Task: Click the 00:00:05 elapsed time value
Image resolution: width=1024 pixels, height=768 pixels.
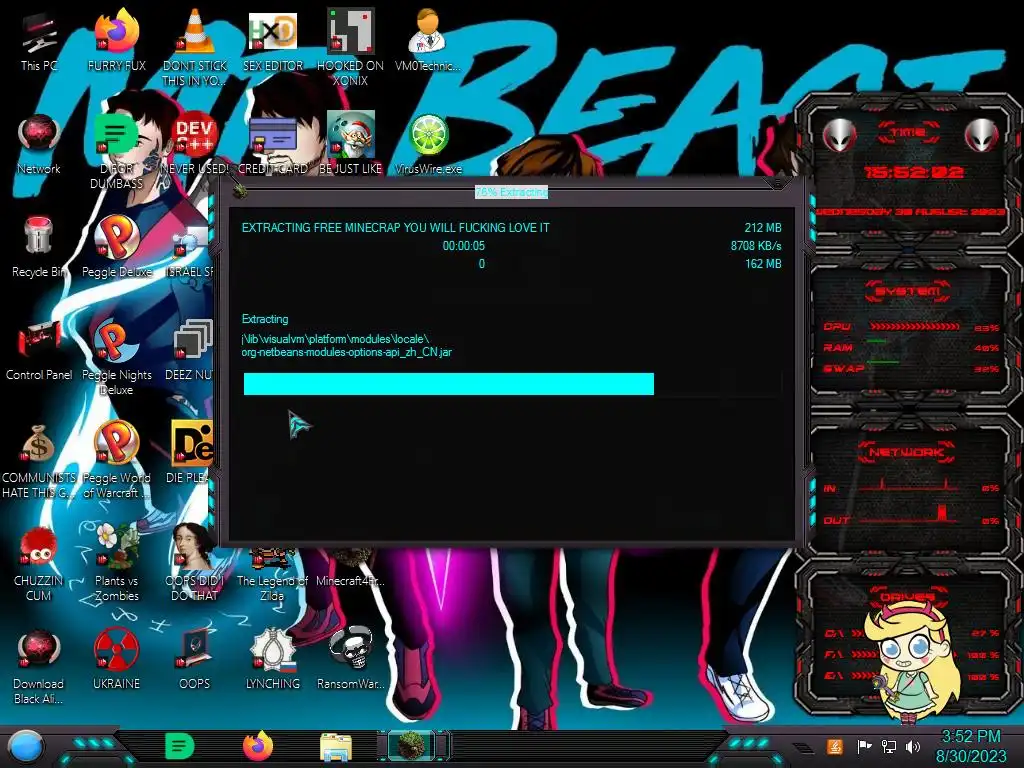Action: pos(464,246)
